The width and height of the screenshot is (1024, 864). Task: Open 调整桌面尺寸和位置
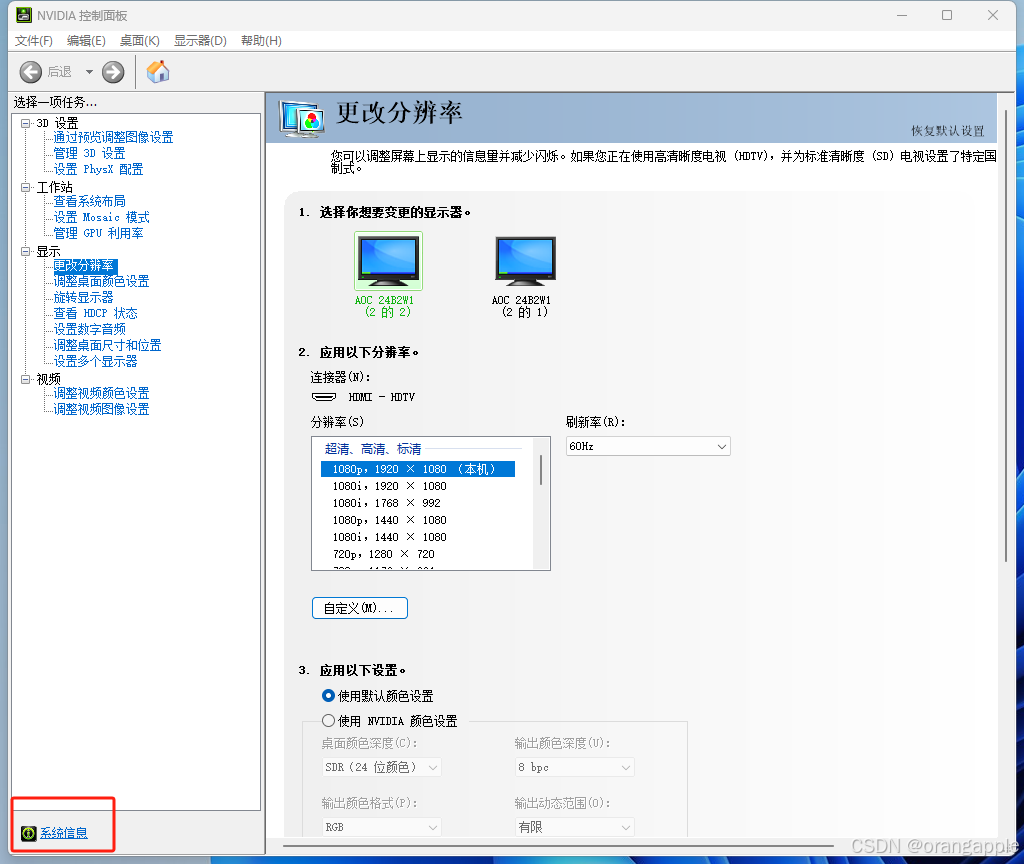pyautogui.click(x=107, y=345)
